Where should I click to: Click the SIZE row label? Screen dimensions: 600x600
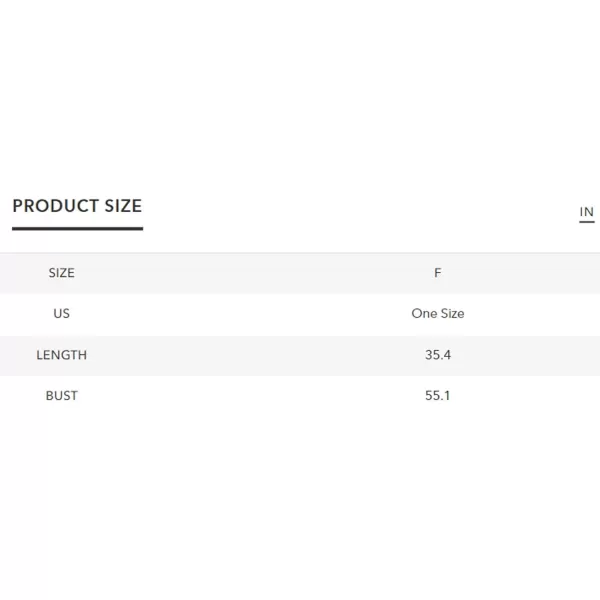pyautogui.click(x=62, y=273)
